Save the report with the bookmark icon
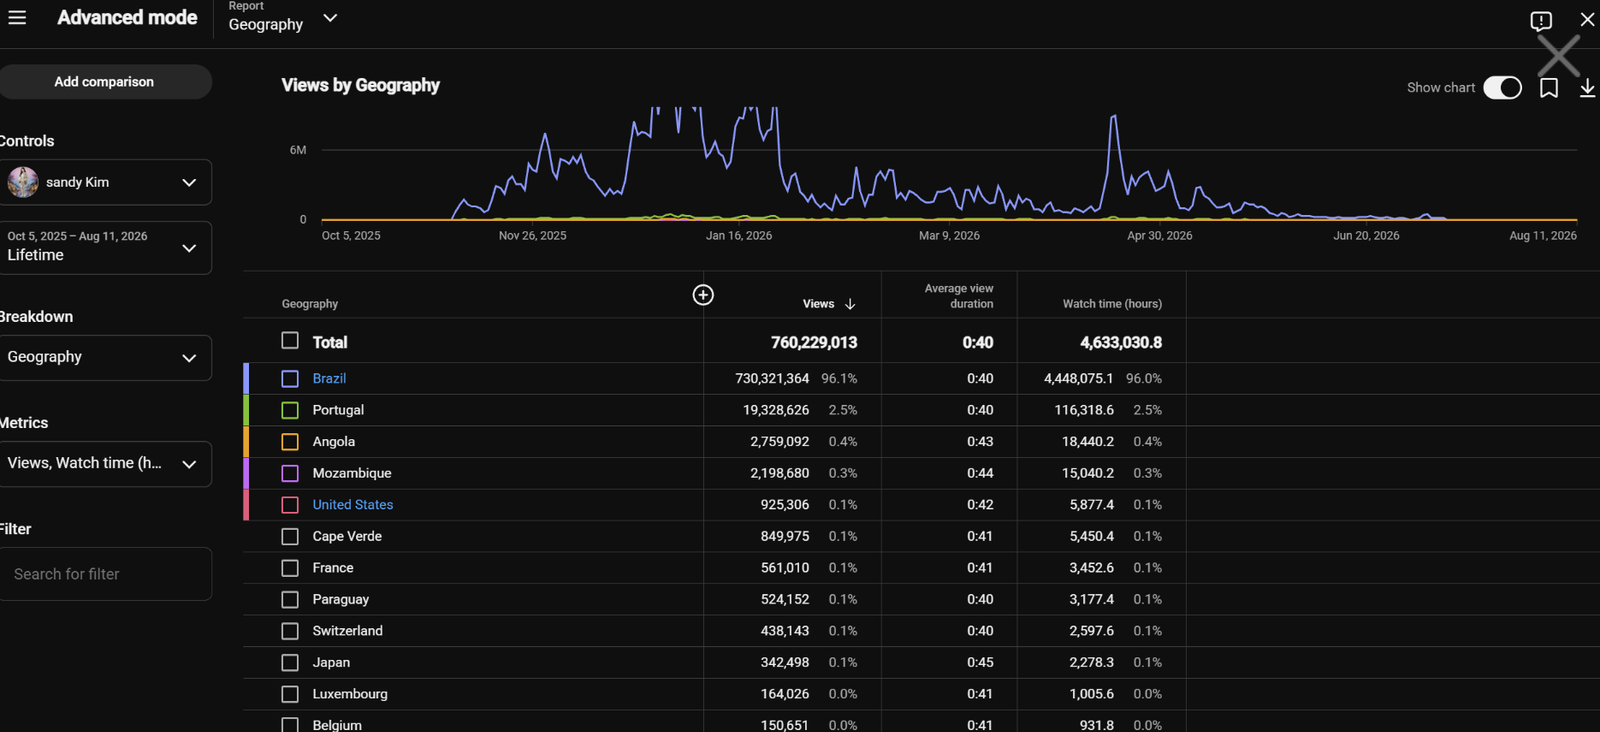 click(1549, 88)
